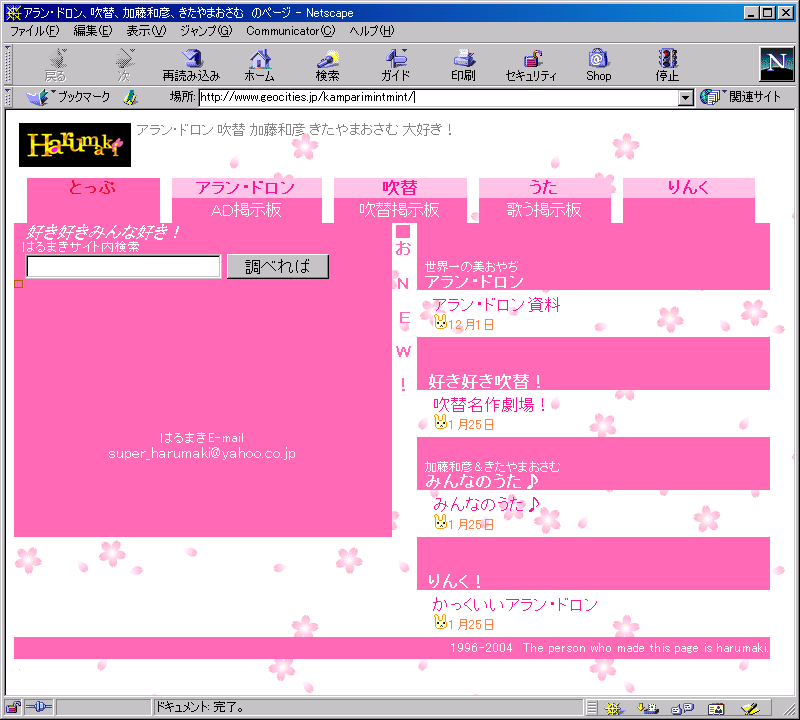The width and height of the screenshot is (800, 720).
Task: Open the かっくいいアラン・ドロン link
Action: [515, 605]
